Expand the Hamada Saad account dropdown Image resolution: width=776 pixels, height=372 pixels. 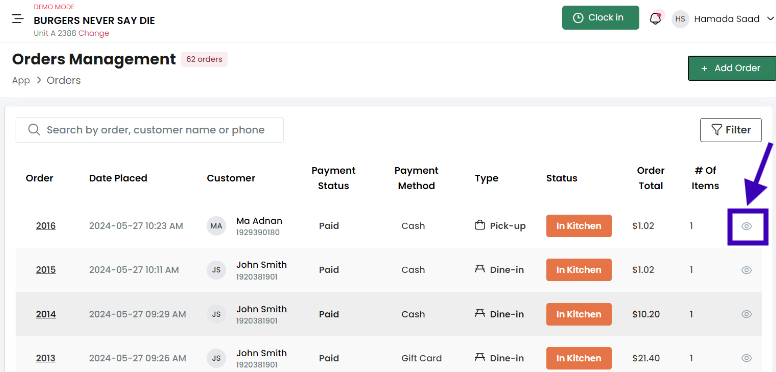770,19
